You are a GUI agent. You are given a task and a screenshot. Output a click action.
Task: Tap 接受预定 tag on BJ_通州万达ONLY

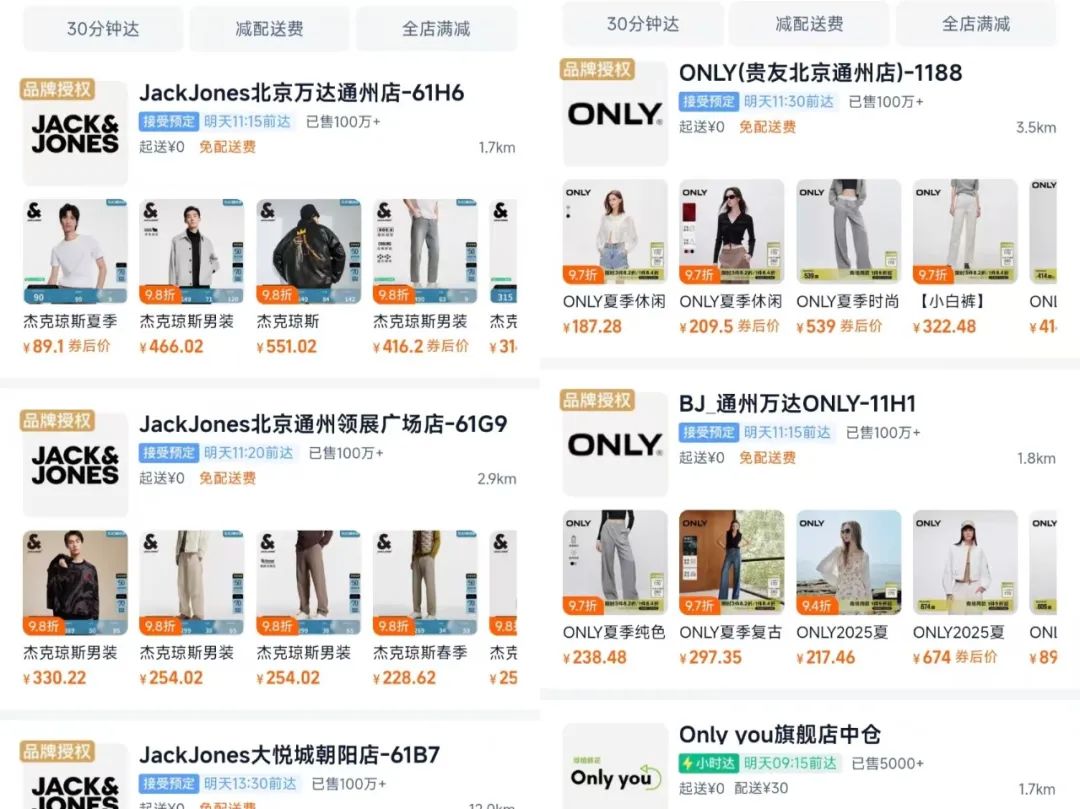pos(708,432)
